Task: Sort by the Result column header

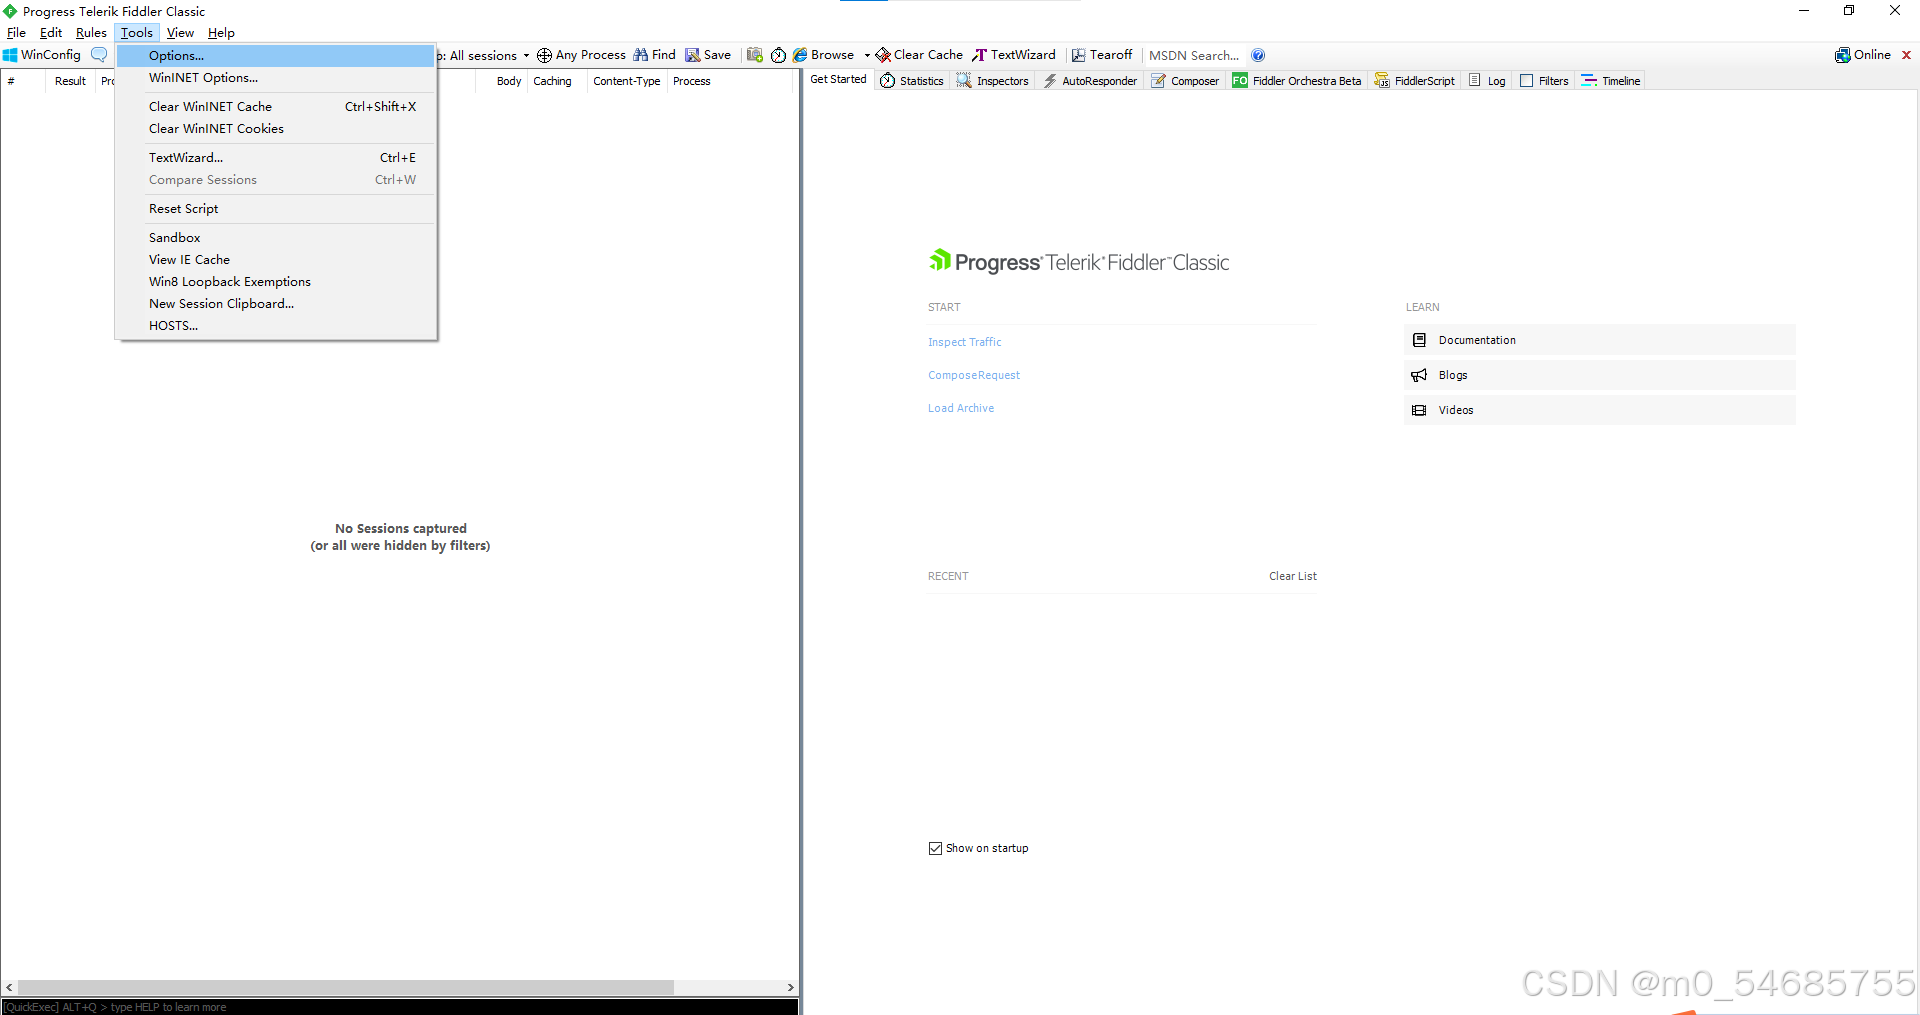Action: 70,81
